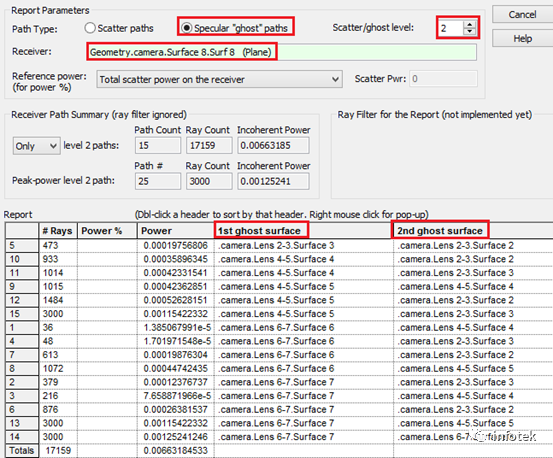Click the # Rays column header
Screen dimensions: 553x458
[x=57, y=231]
